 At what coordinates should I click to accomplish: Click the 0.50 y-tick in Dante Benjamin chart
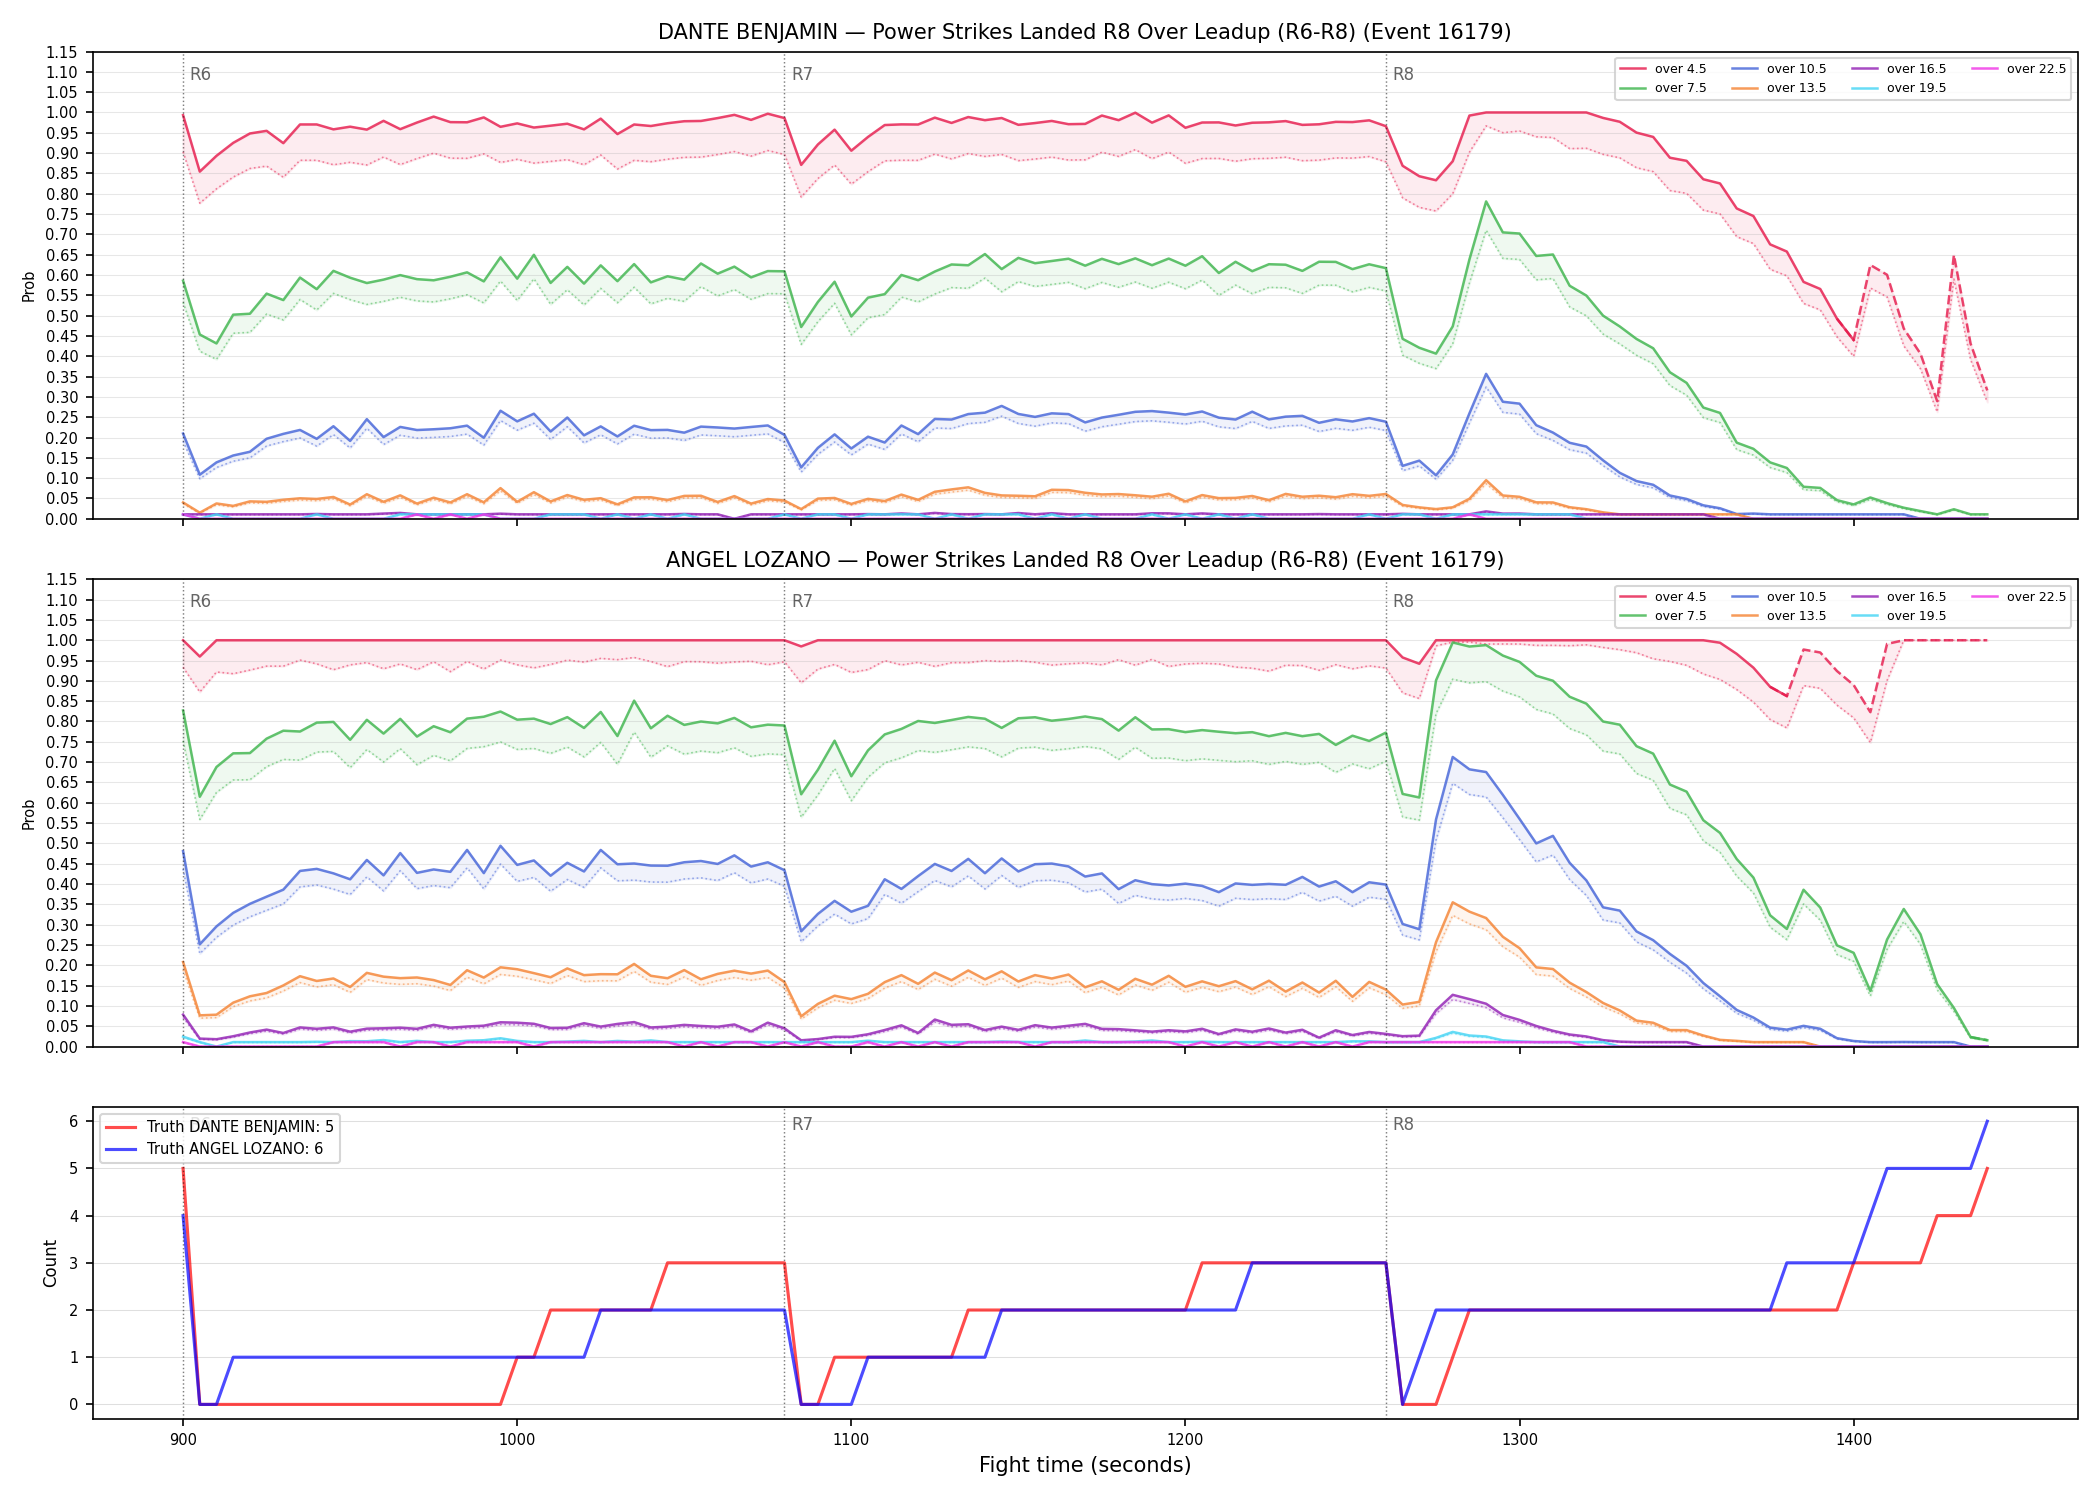point(62,316)
